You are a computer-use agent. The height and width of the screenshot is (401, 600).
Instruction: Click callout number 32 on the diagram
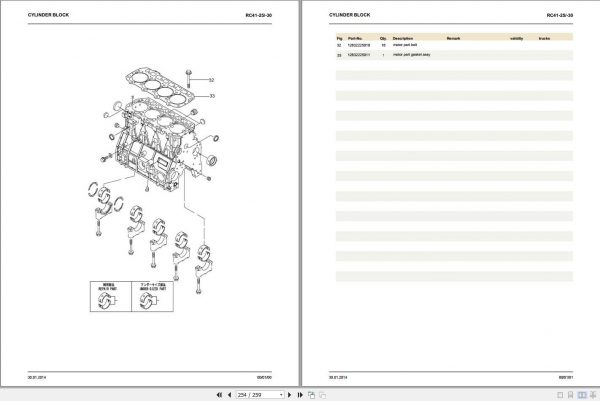(211, 80)
